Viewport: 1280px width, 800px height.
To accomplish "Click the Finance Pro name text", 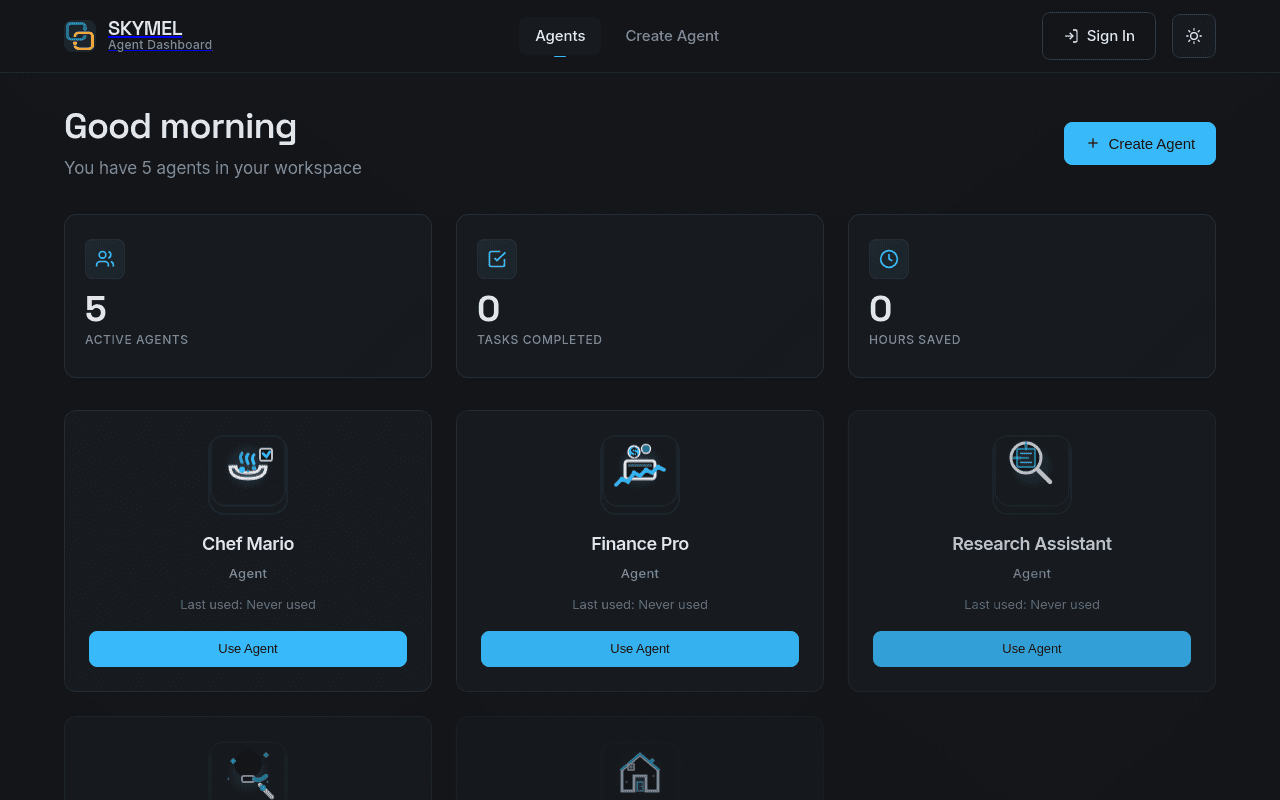I will coord(640,544).
